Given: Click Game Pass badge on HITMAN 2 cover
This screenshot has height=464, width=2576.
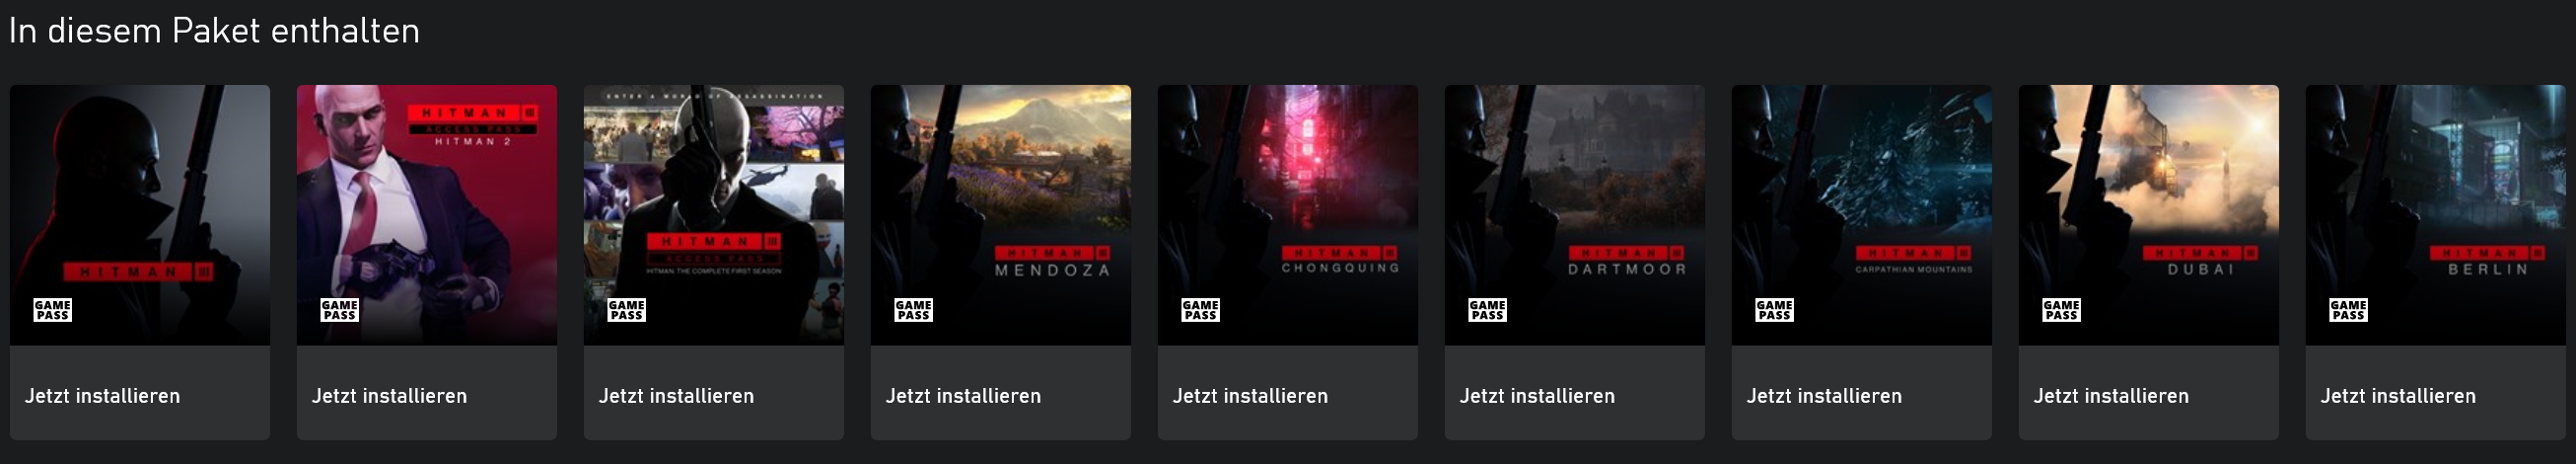Looking at the screenshot, I should tap(339, 310).
